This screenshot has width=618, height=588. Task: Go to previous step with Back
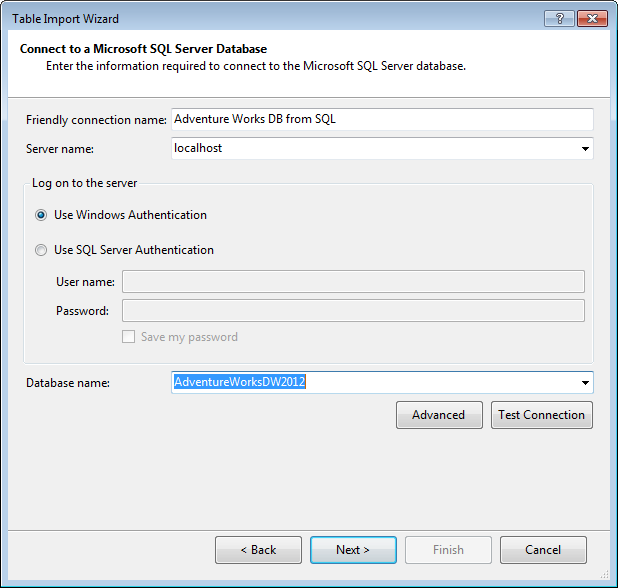click(258, 550)
